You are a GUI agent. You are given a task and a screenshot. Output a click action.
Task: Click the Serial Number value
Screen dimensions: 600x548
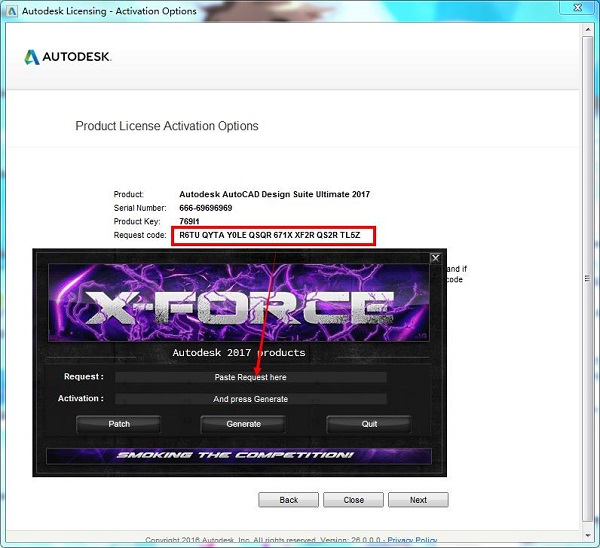(x=206, y=208)
